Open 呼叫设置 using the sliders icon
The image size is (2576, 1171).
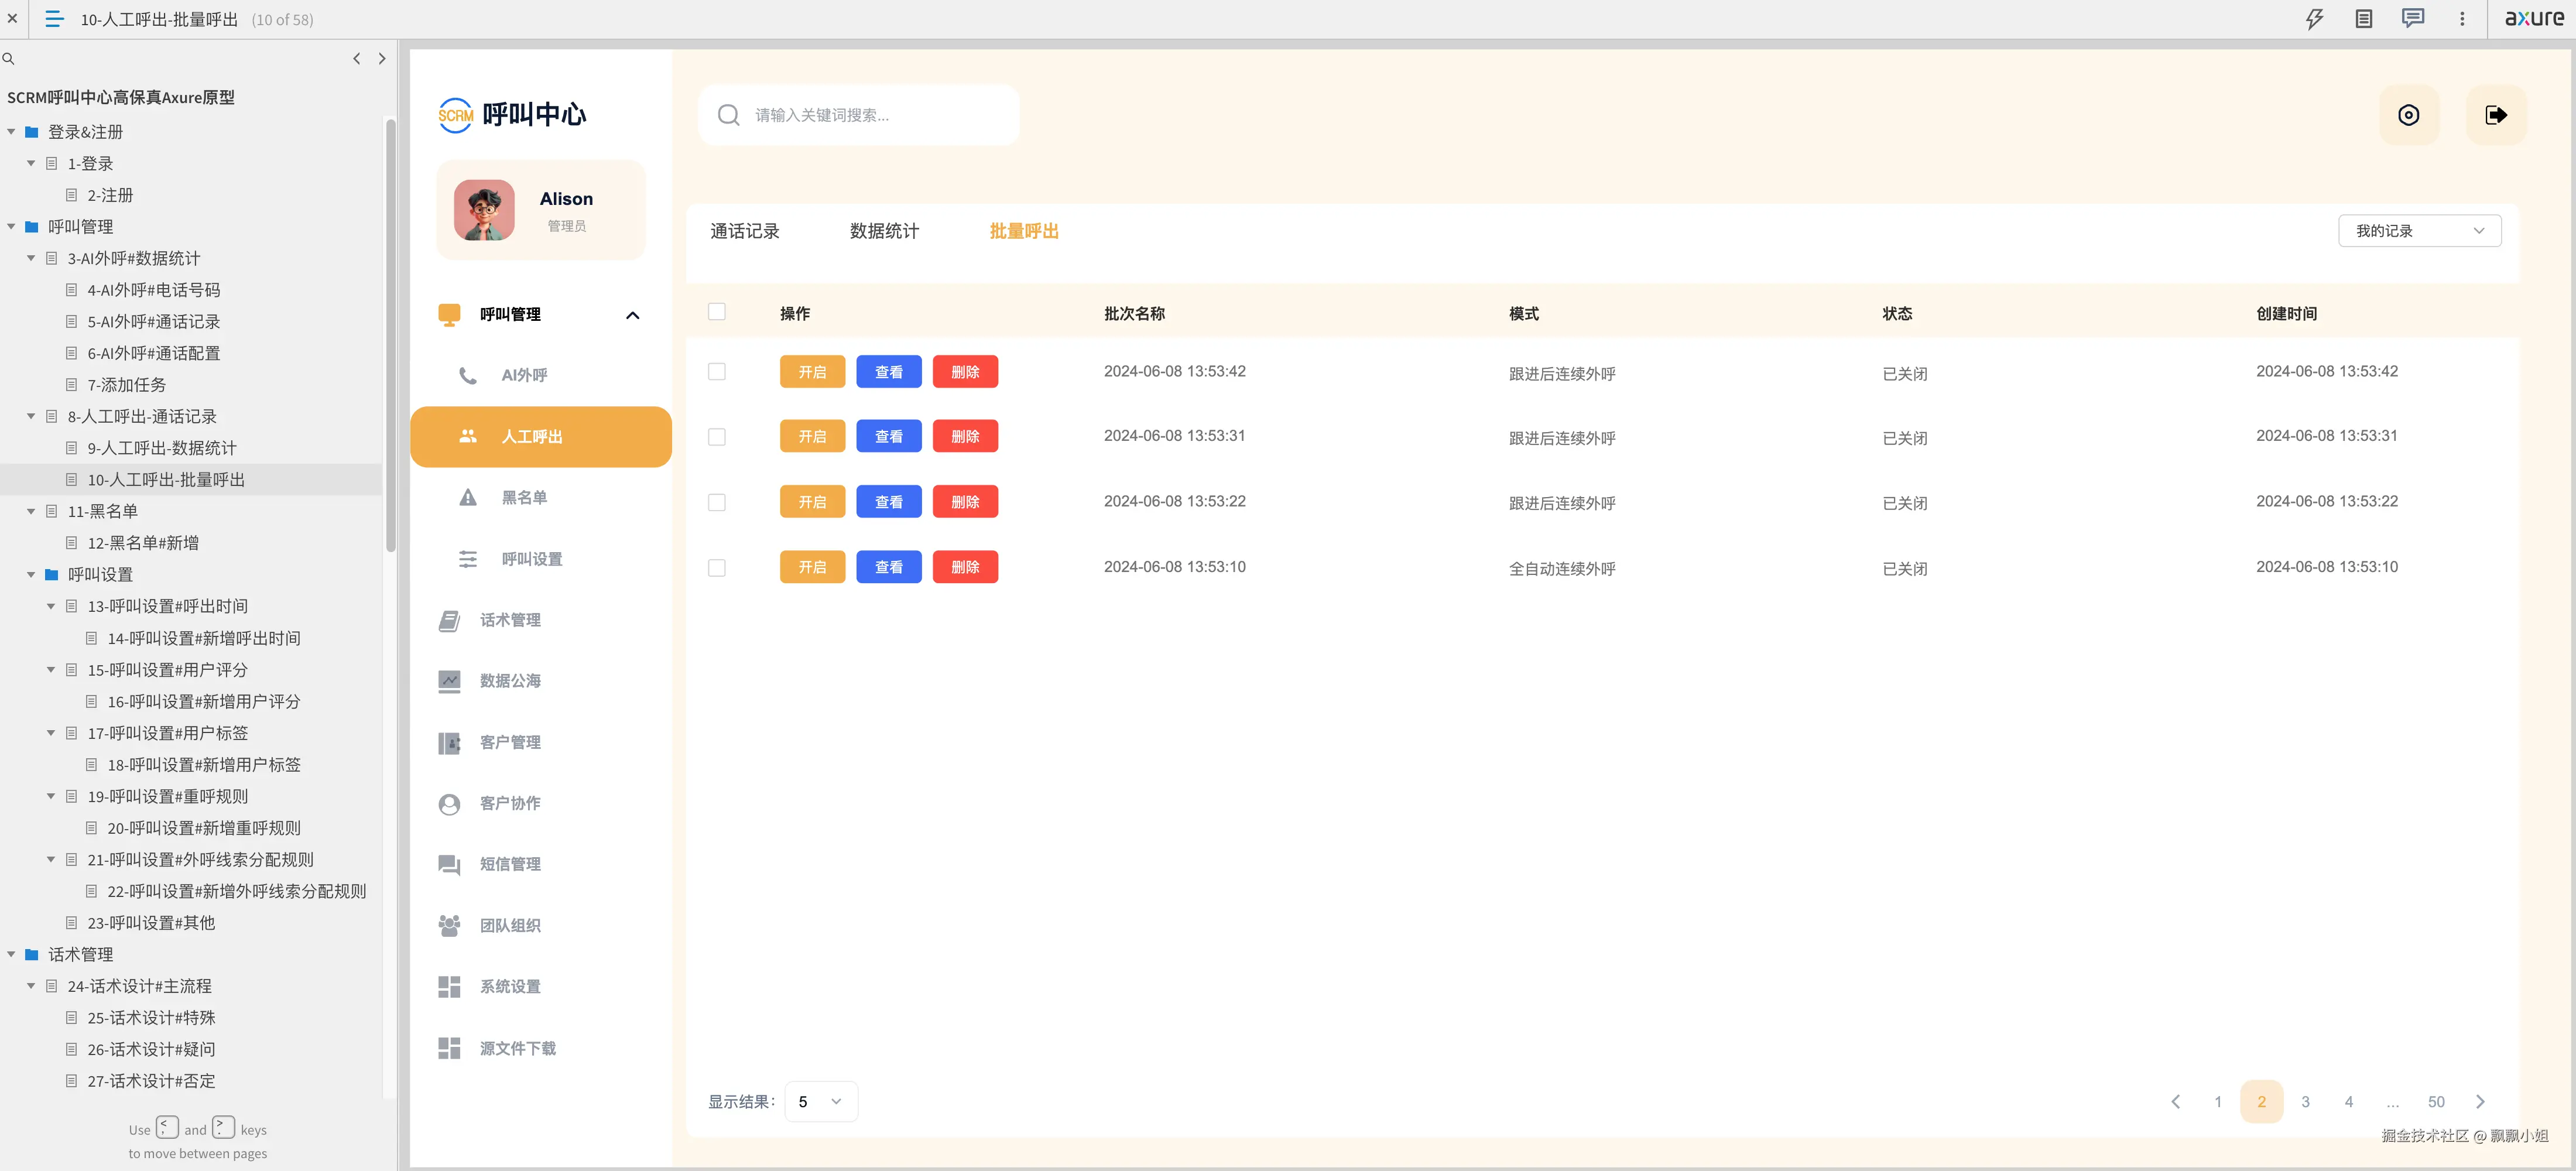[468, 559]
